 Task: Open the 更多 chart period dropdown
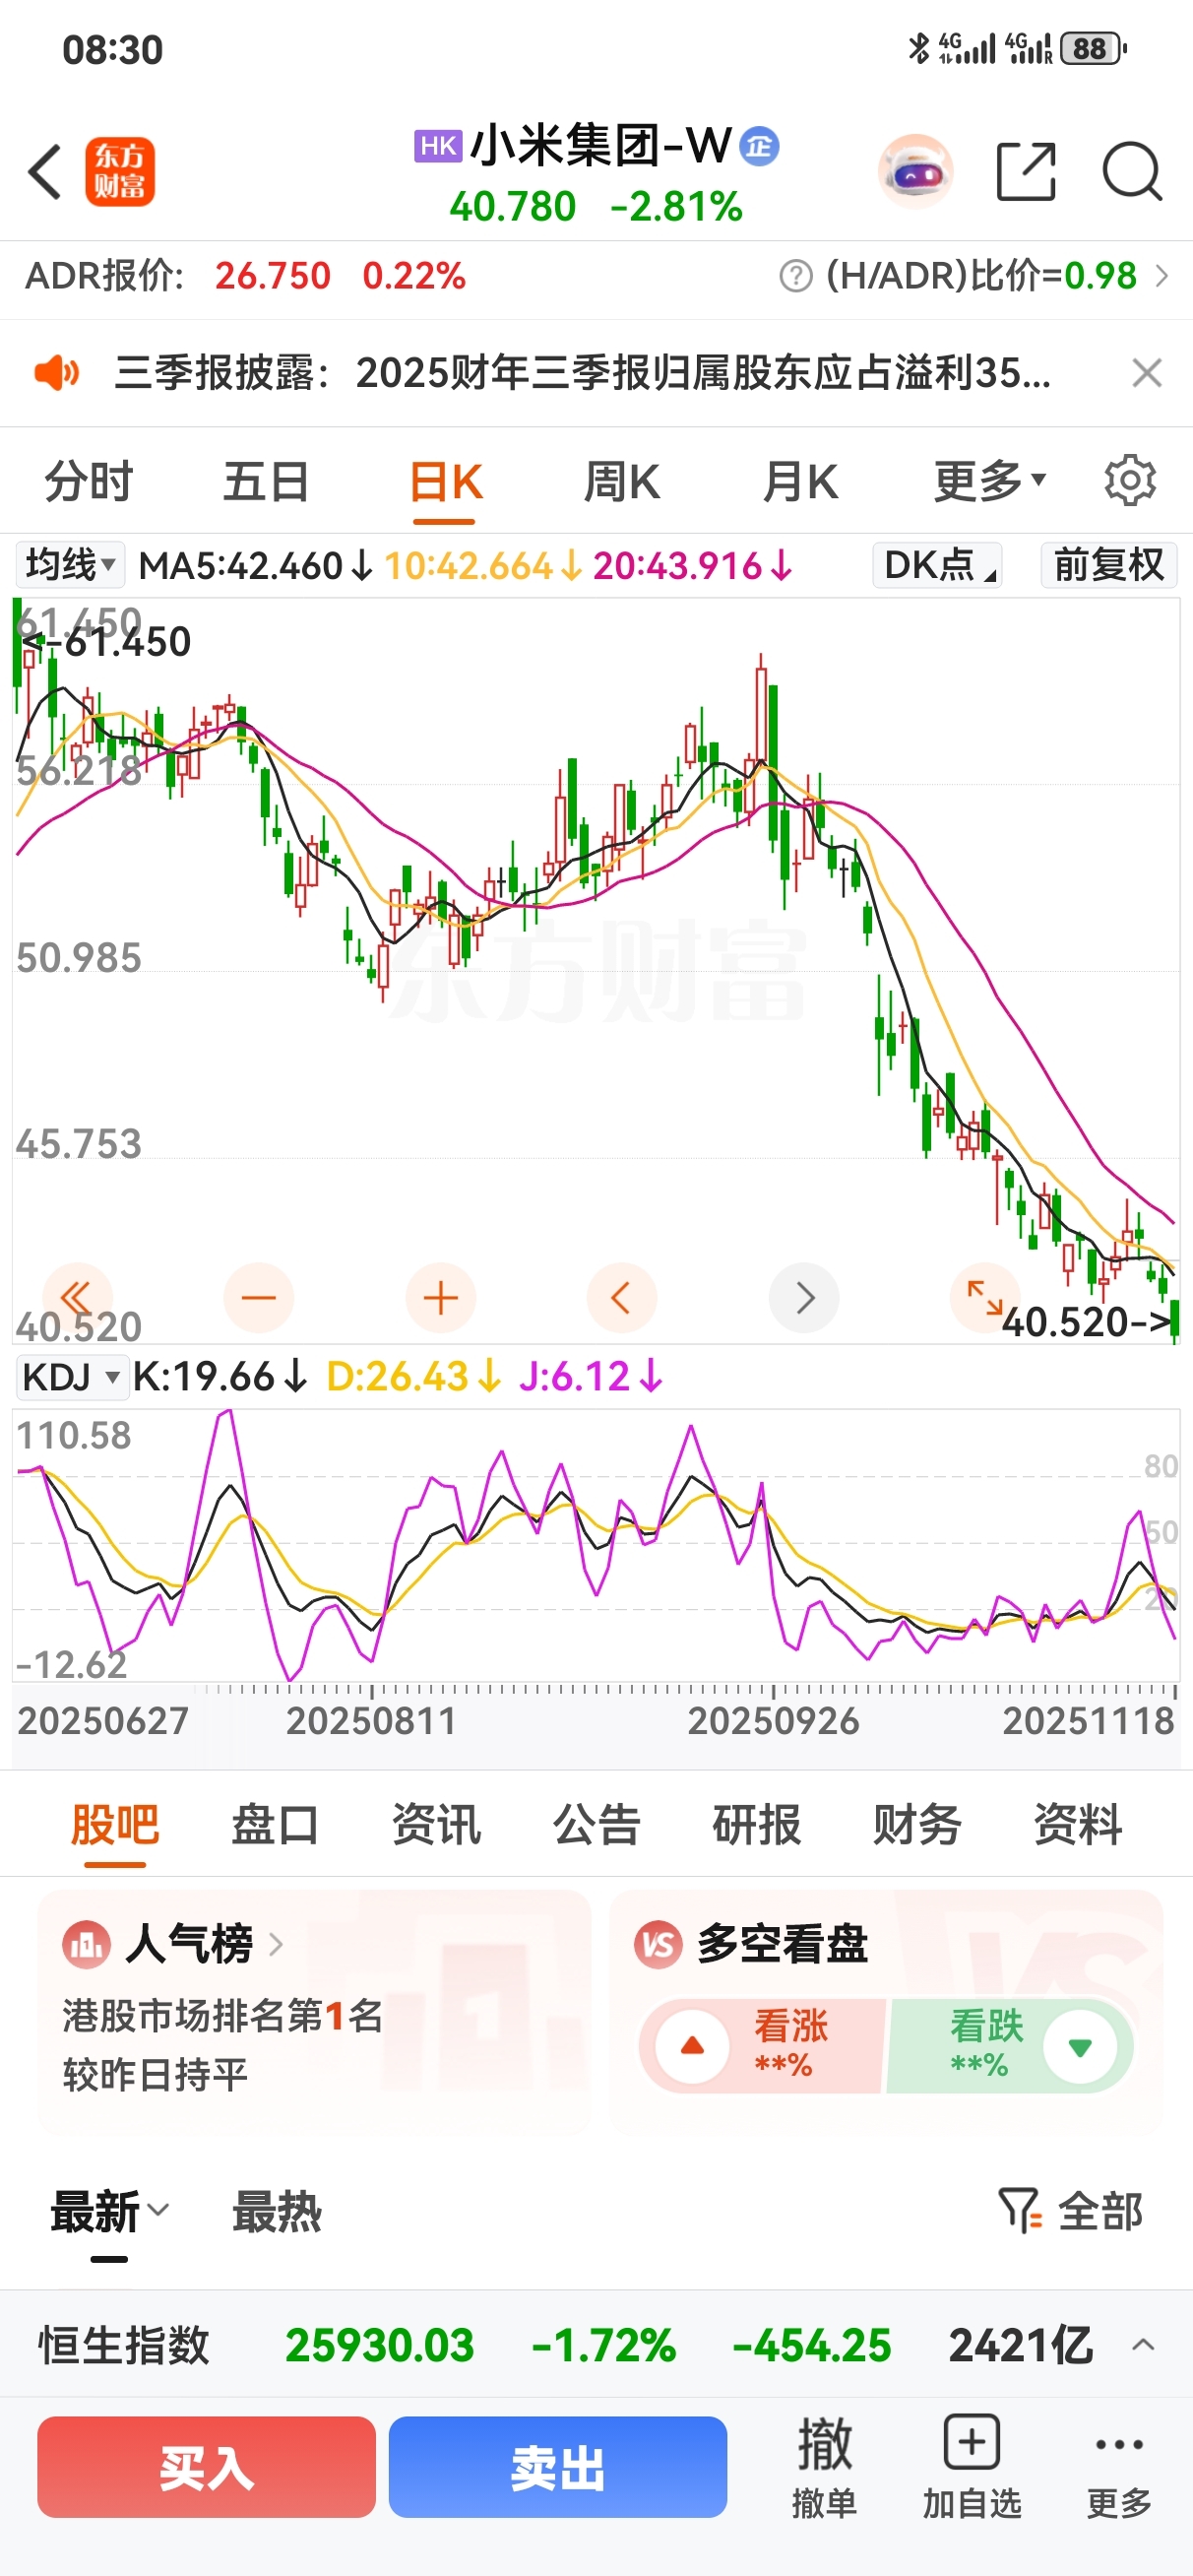[x=990, y=482]
